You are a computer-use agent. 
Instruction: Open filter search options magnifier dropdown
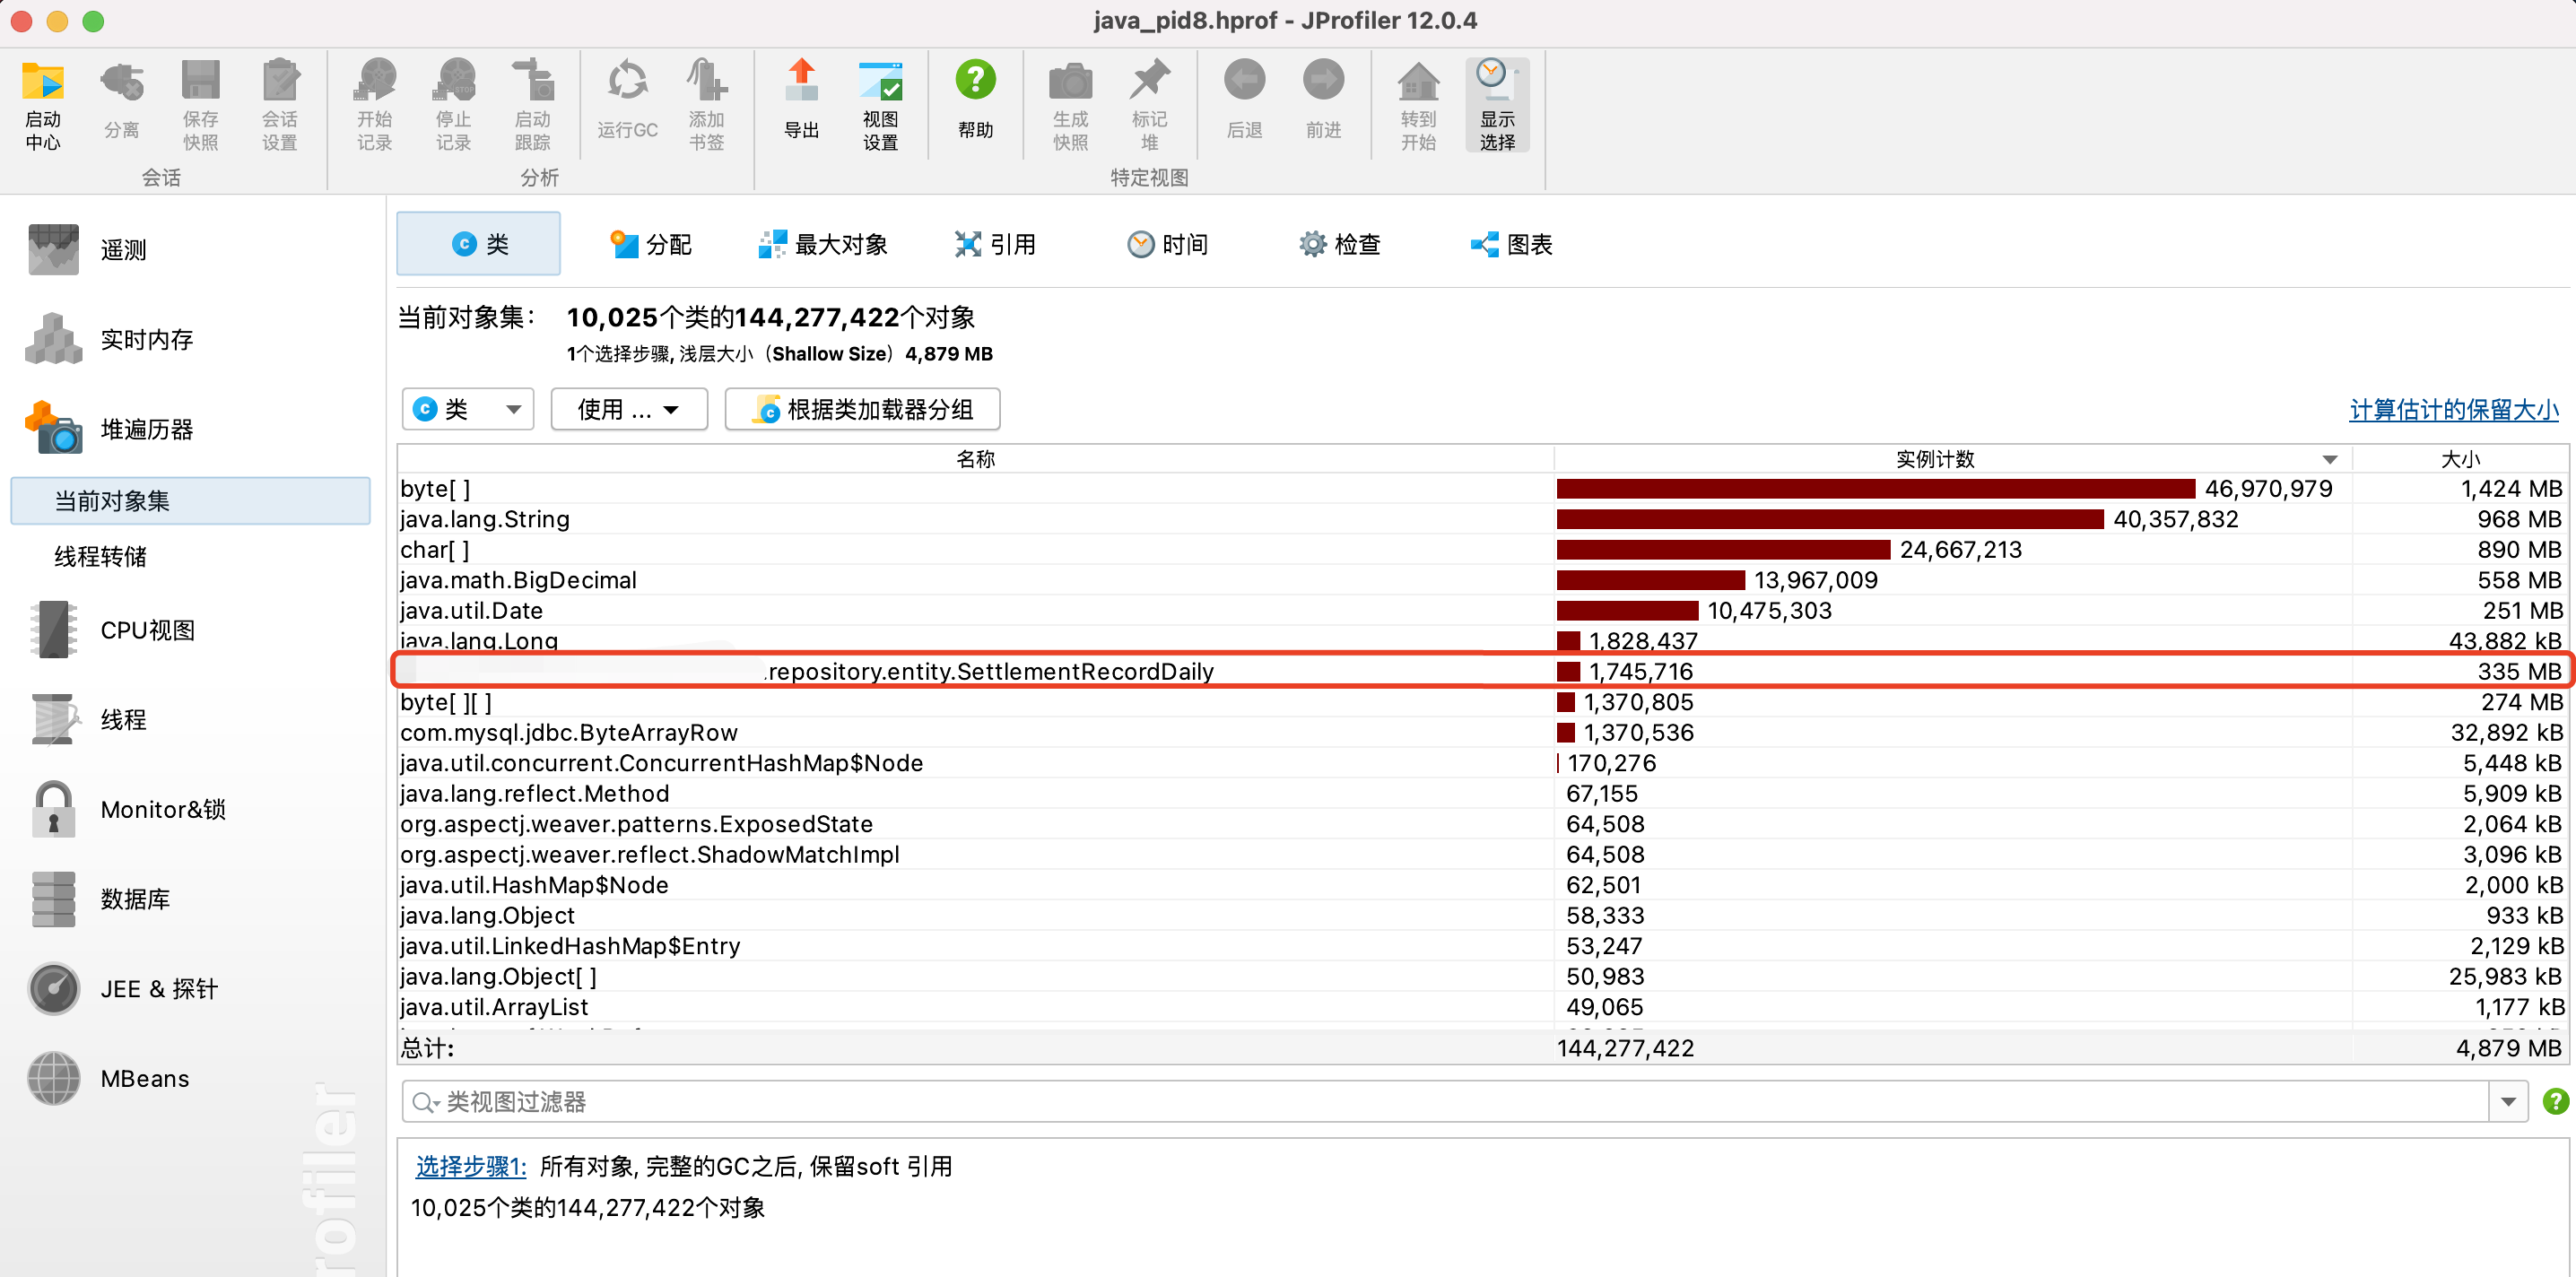click(426, 1102)
